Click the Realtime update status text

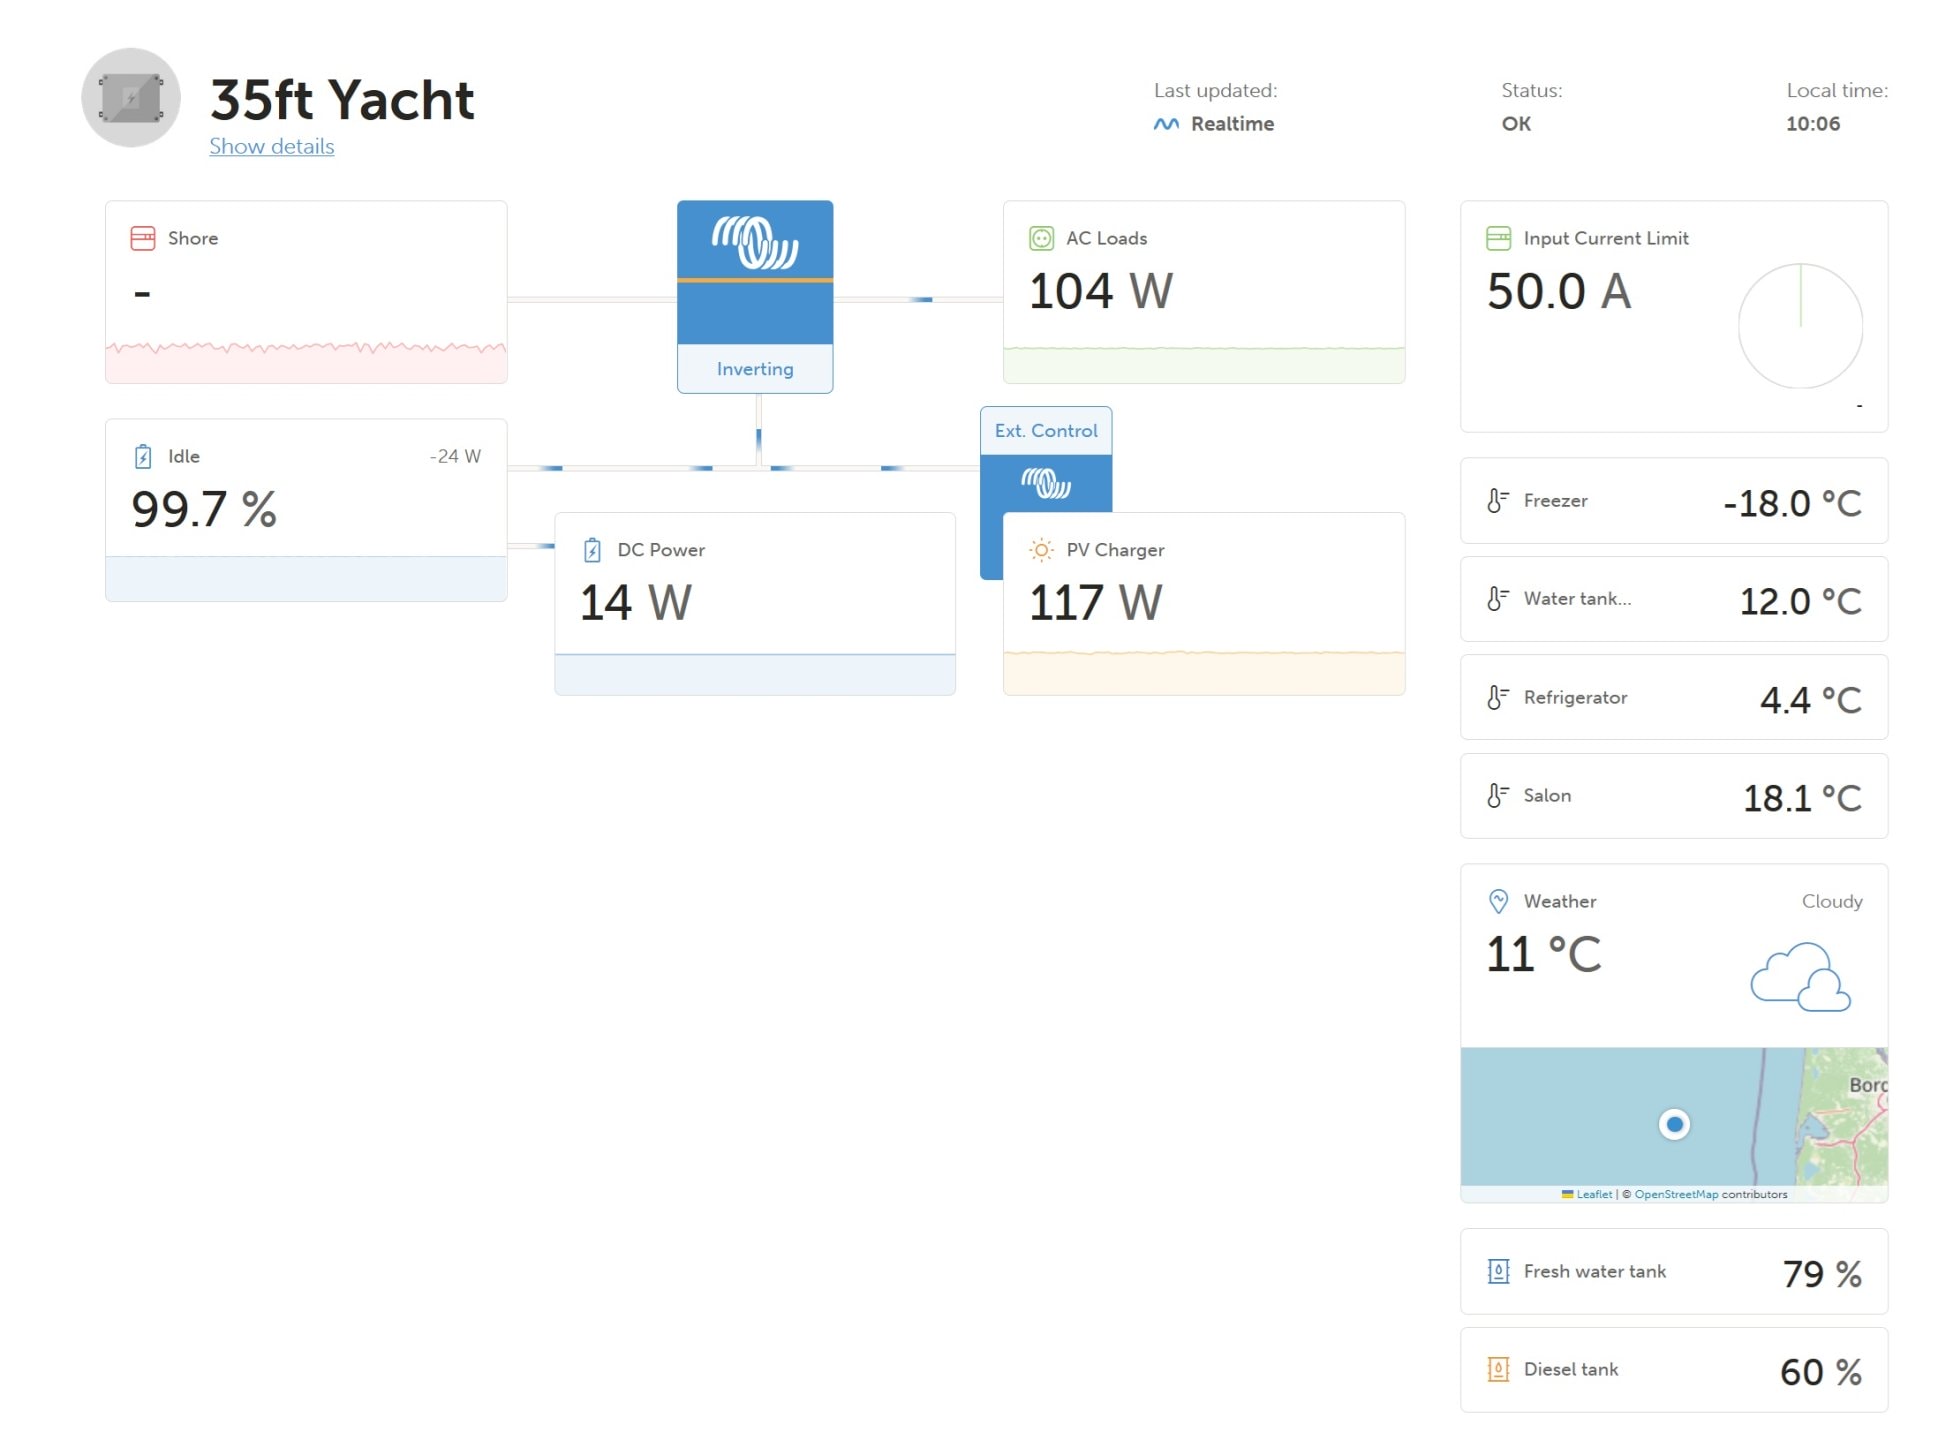coord(1232,124)
